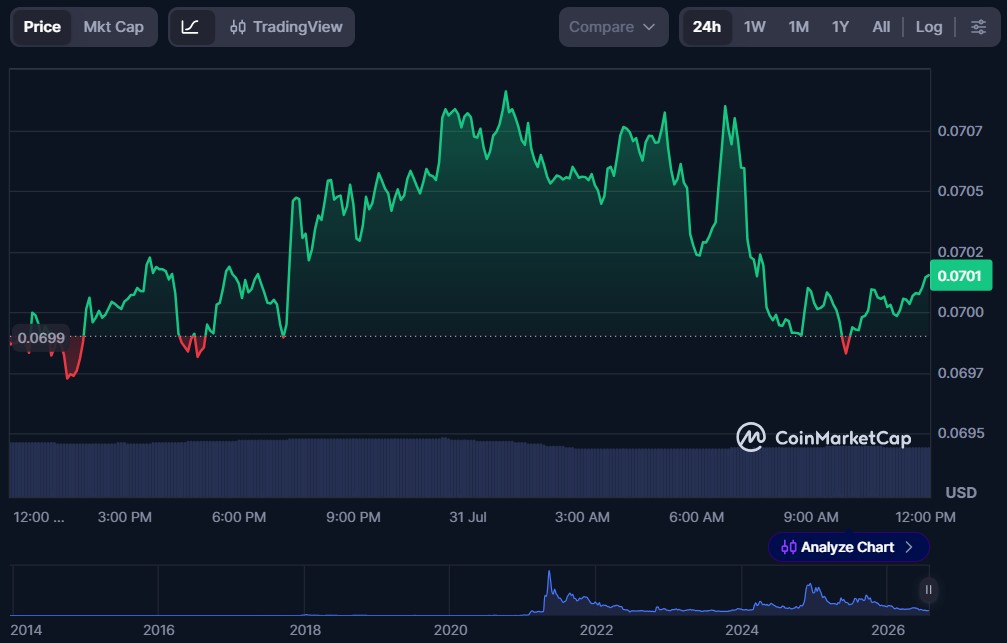
Task: Click 2020 on the mini timeline
Action: point(450,630)
